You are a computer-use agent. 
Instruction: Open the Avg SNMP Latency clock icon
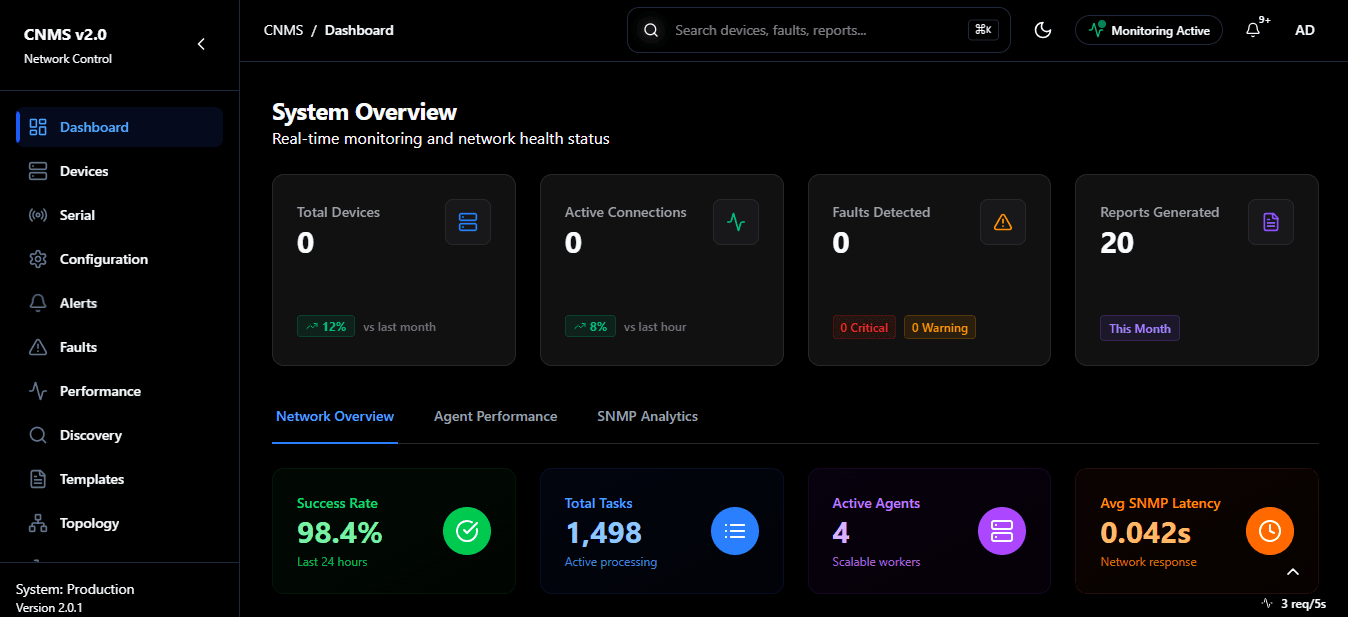(1269, 531)
